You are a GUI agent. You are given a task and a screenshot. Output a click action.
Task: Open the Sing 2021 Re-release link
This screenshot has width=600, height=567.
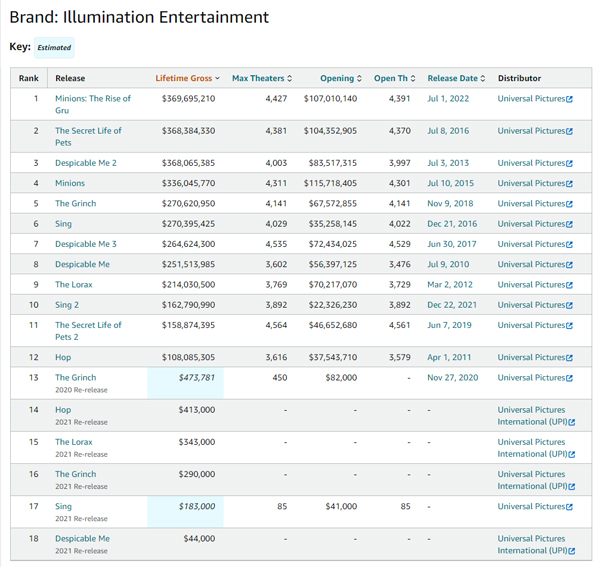(x=63, y=506)
